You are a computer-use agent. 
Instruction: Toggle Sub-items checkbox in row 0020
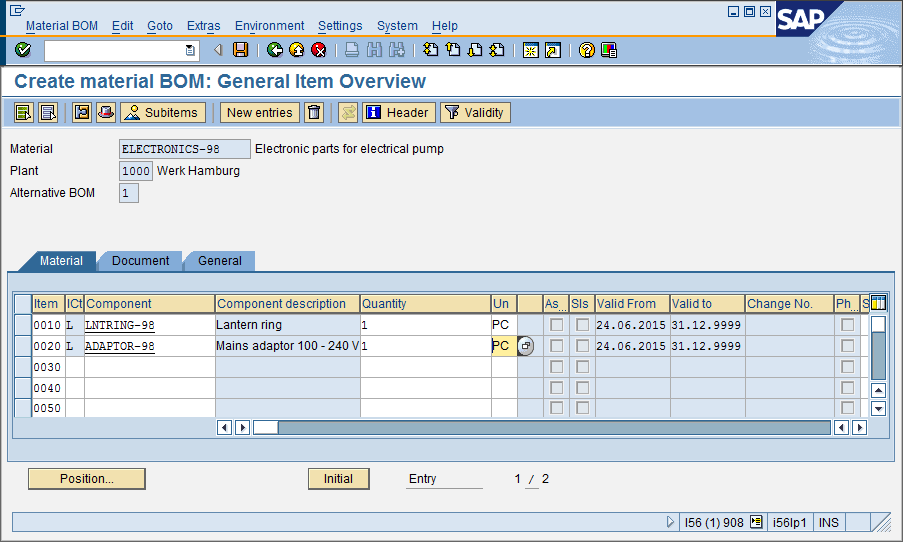(583, 346)
